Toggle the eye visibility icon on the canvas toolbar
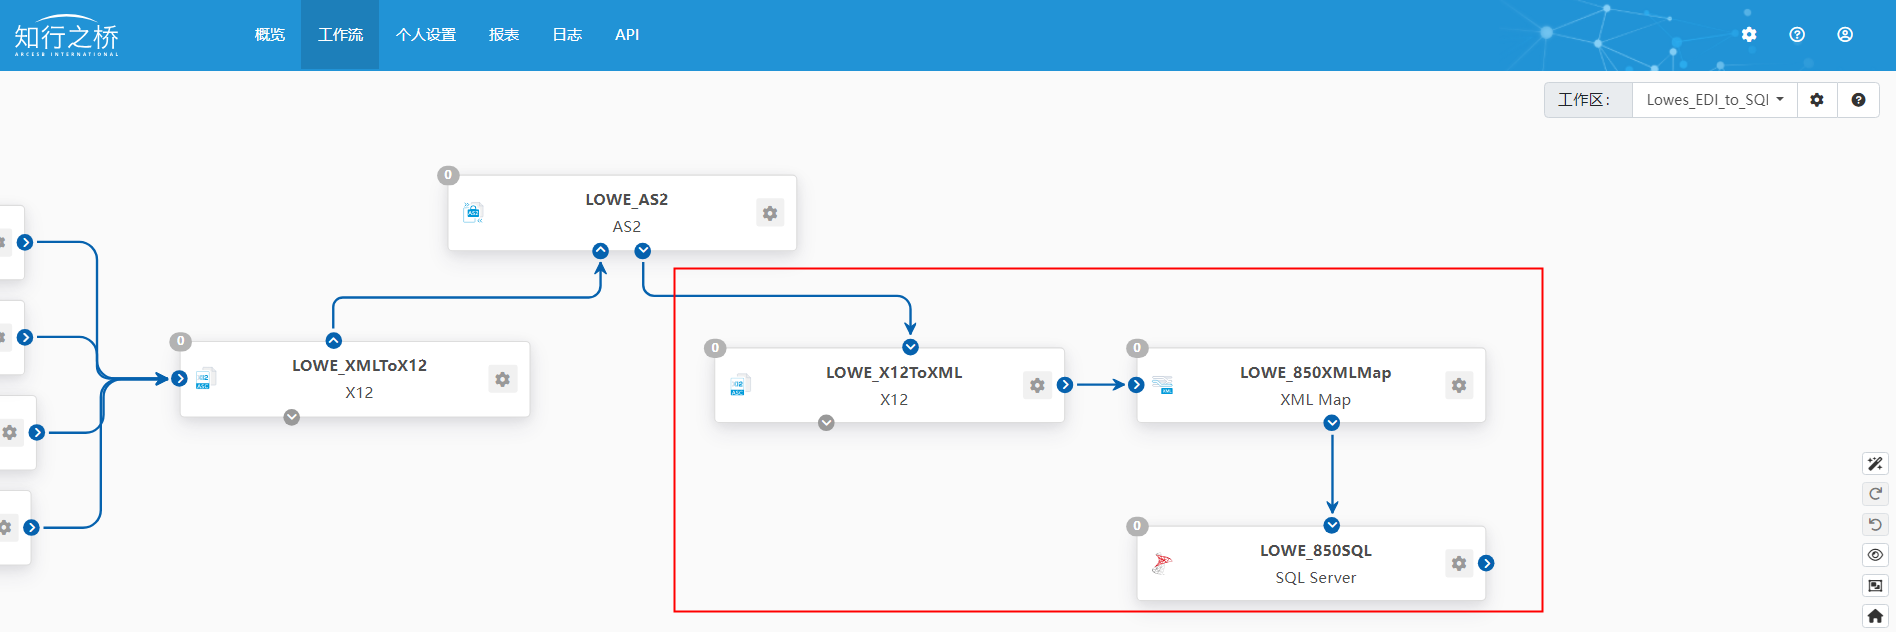Screen dimensions: 1896x632 (1875, 555)
